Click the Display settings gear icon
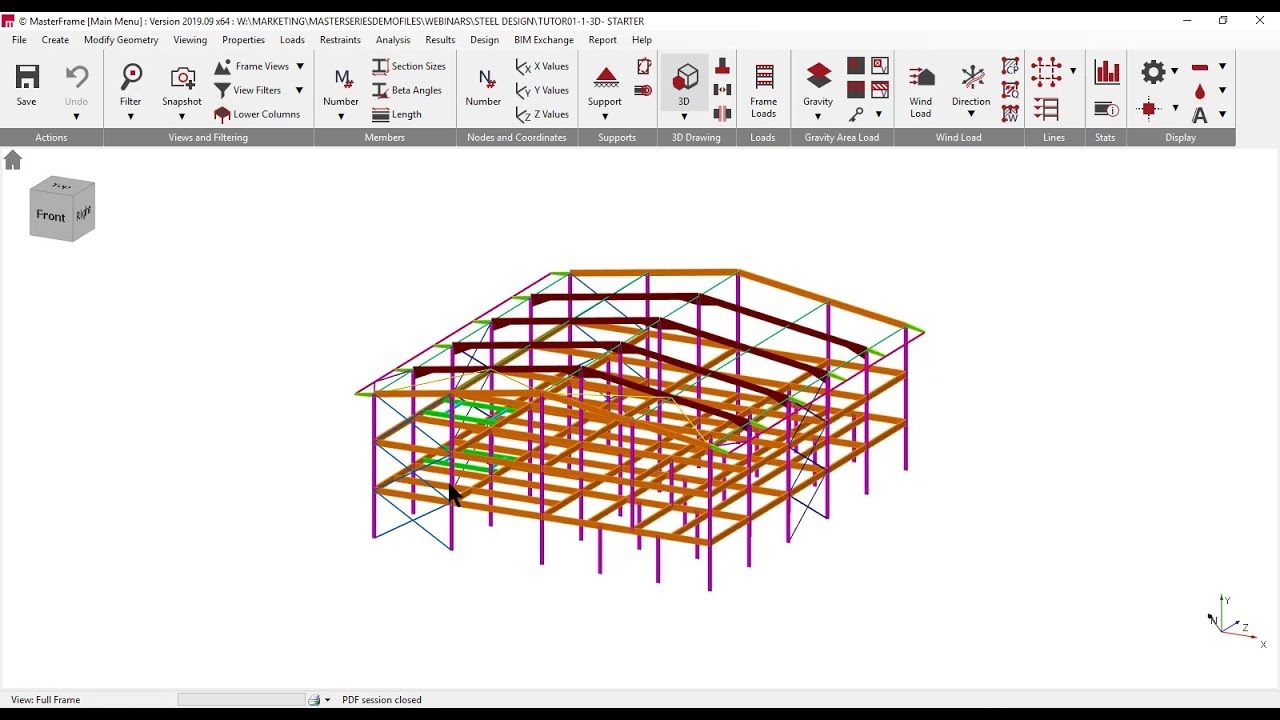Image resolution: width=1280 pixels, height=720 pixels. point(1154,71)
